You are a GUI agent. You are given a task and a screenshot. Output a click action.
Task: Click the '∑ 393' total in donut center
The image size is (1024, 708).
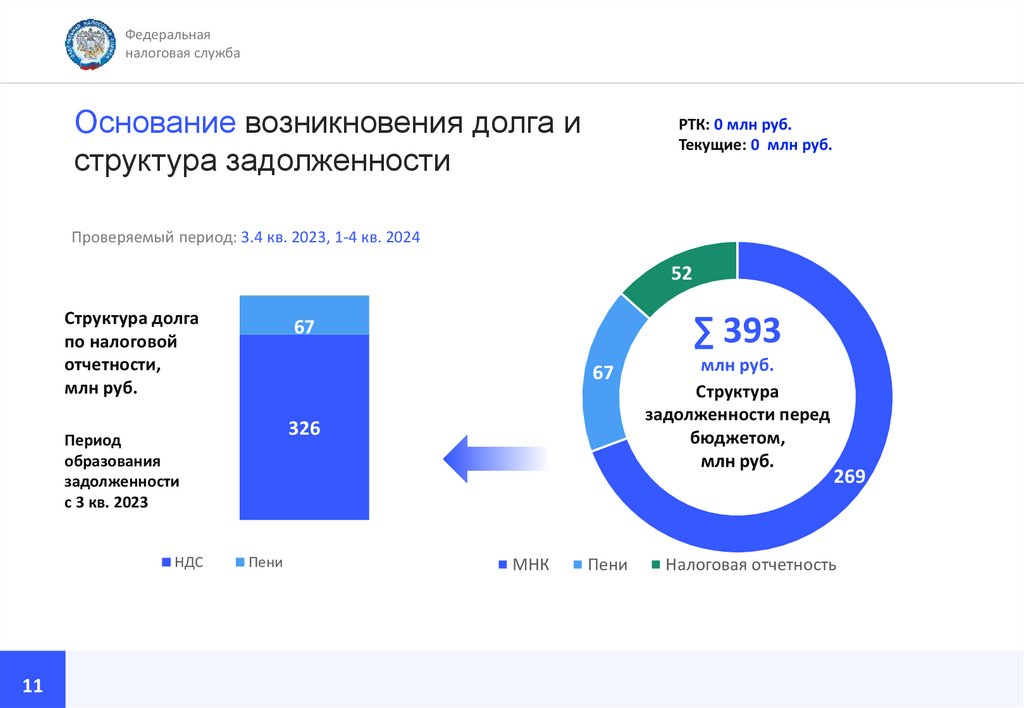pos(737,330)
